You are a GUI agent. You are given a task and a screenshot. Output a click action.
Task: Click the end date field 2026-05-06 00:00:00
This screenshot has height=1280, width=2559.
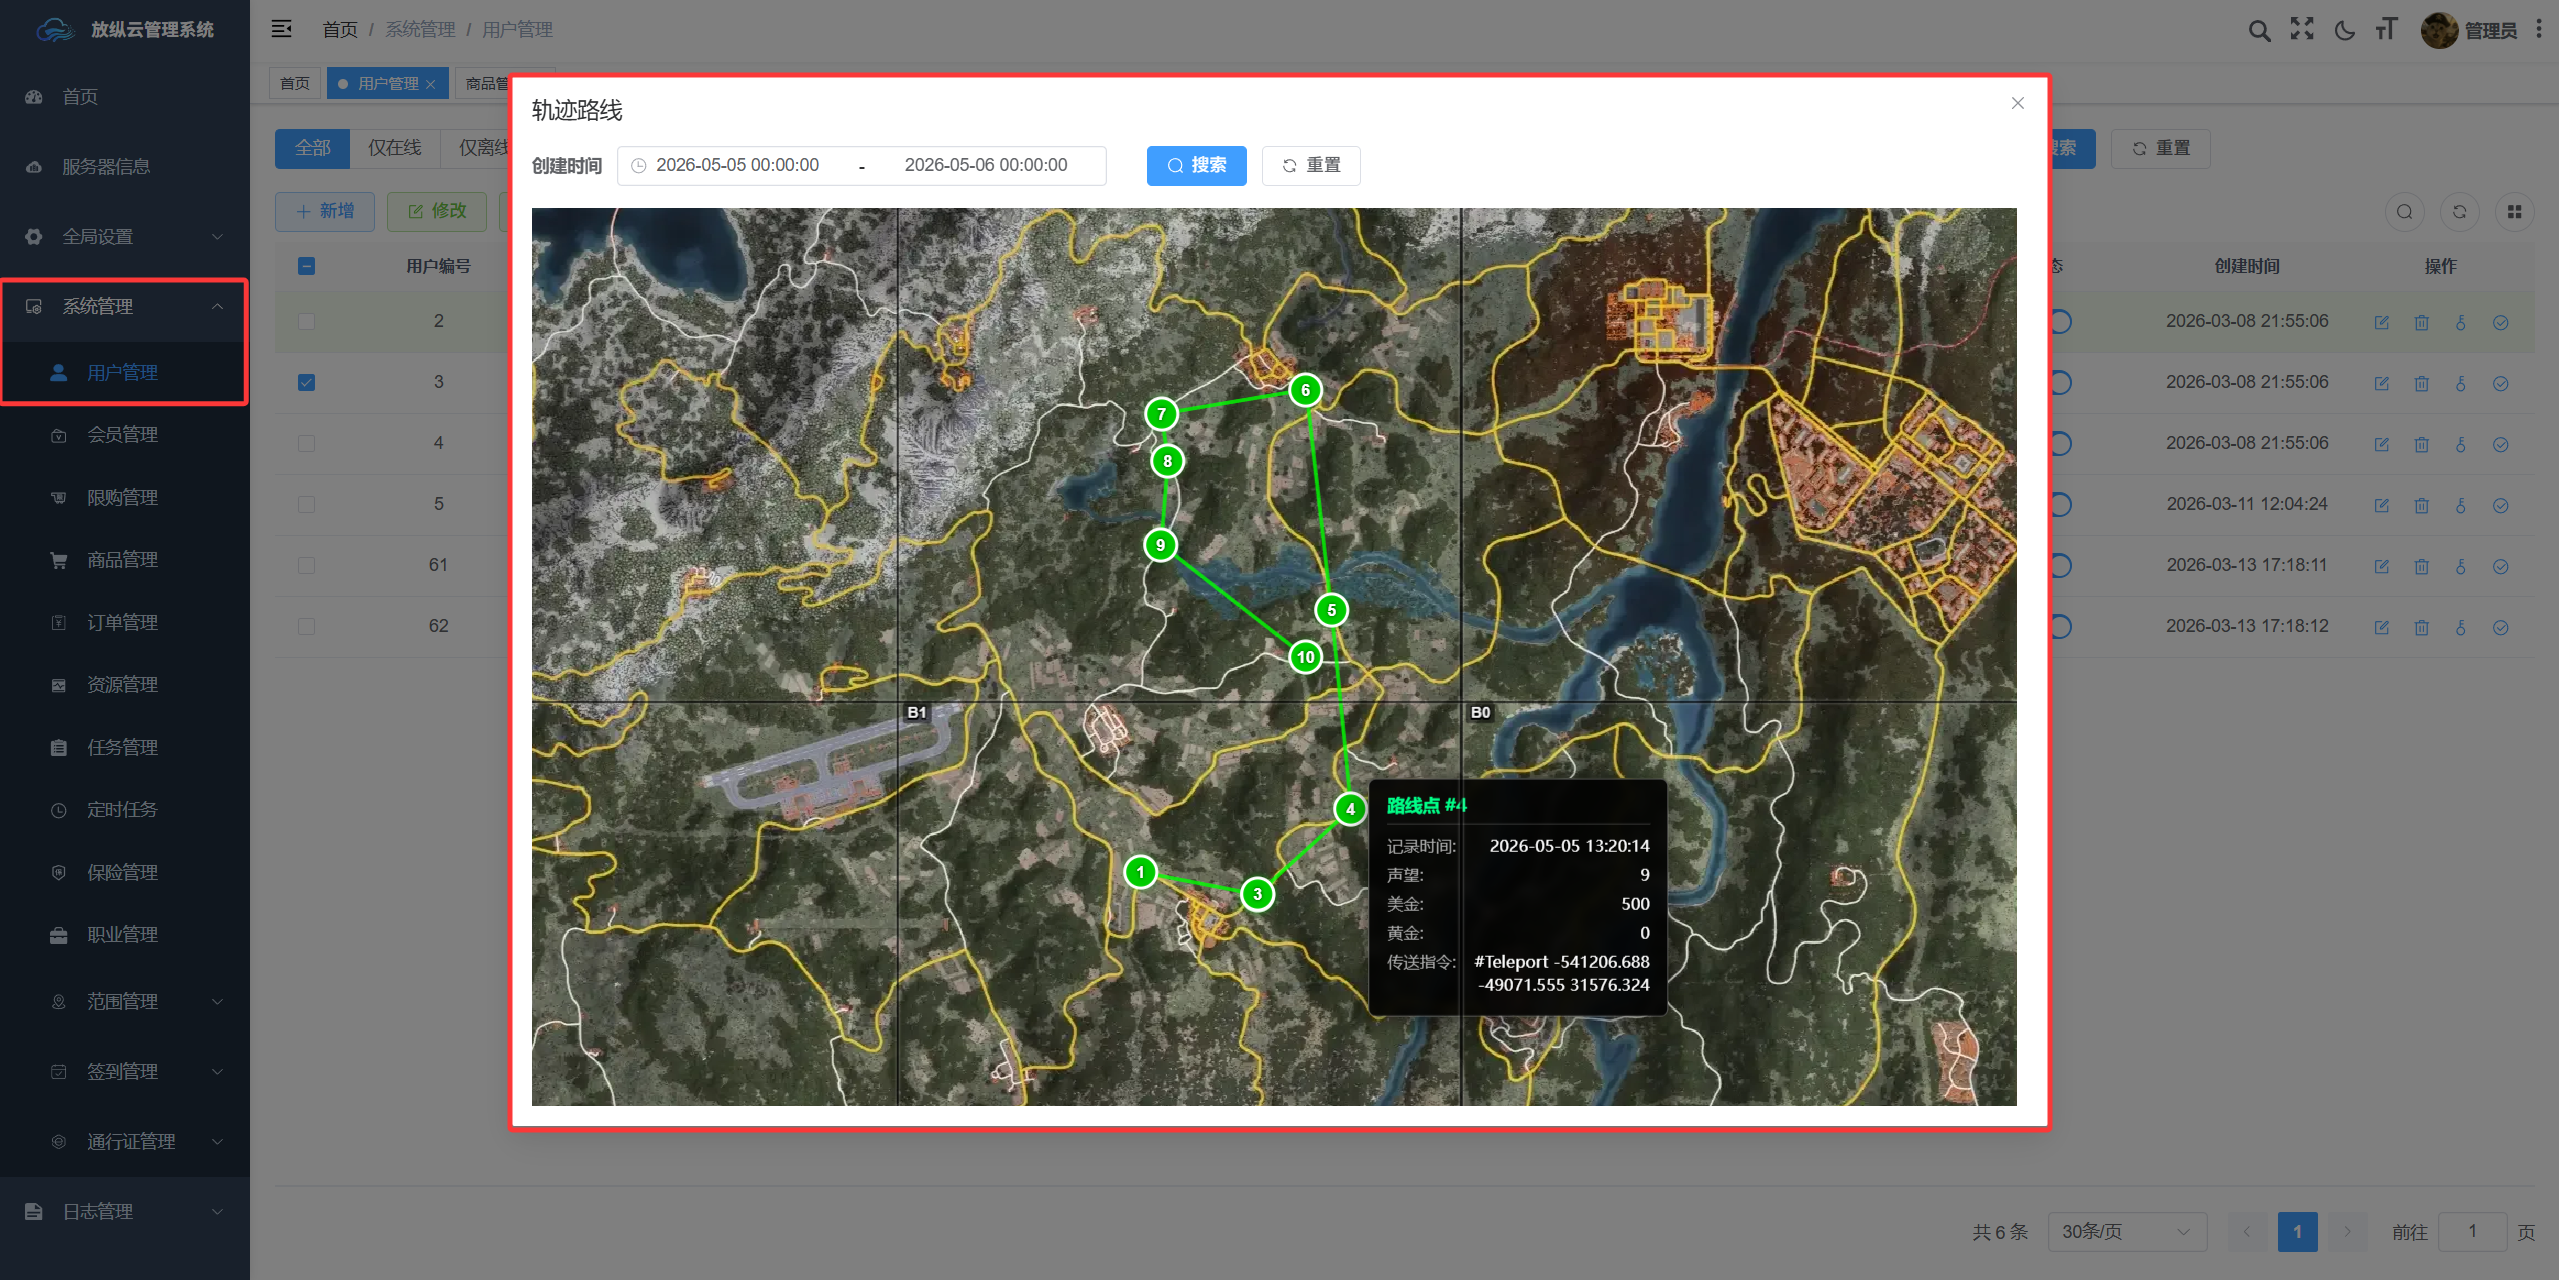985,166
